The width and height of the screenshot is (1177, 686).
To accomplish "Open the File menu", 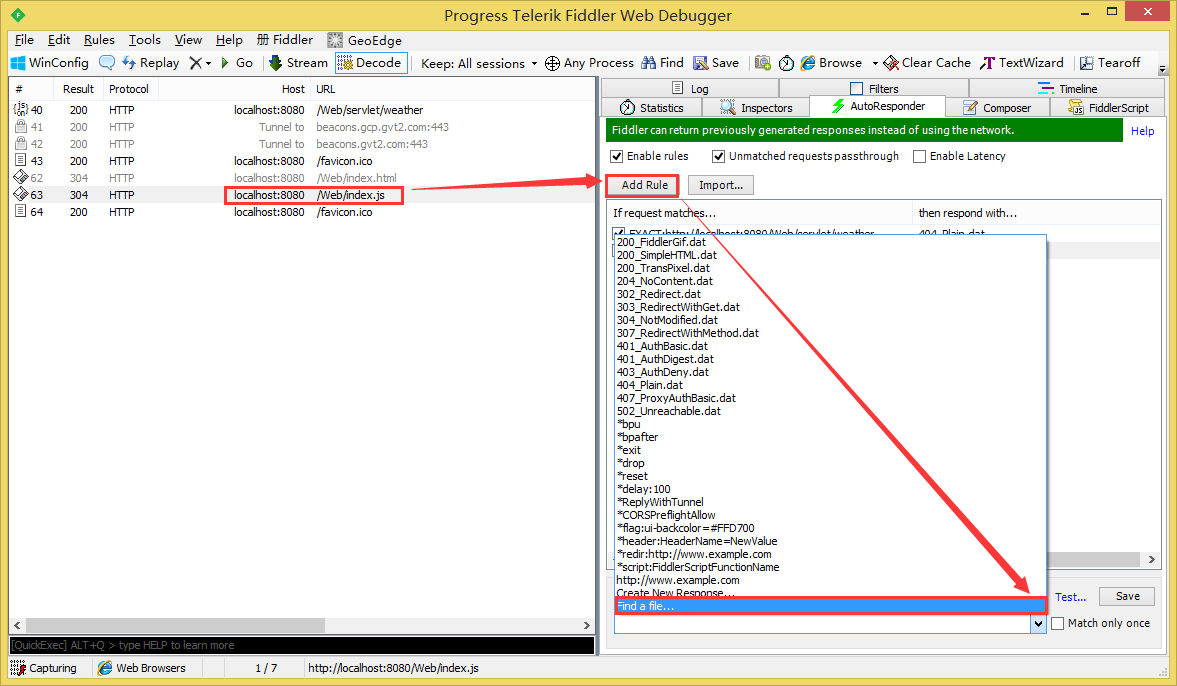I will (x=24, y=40).
